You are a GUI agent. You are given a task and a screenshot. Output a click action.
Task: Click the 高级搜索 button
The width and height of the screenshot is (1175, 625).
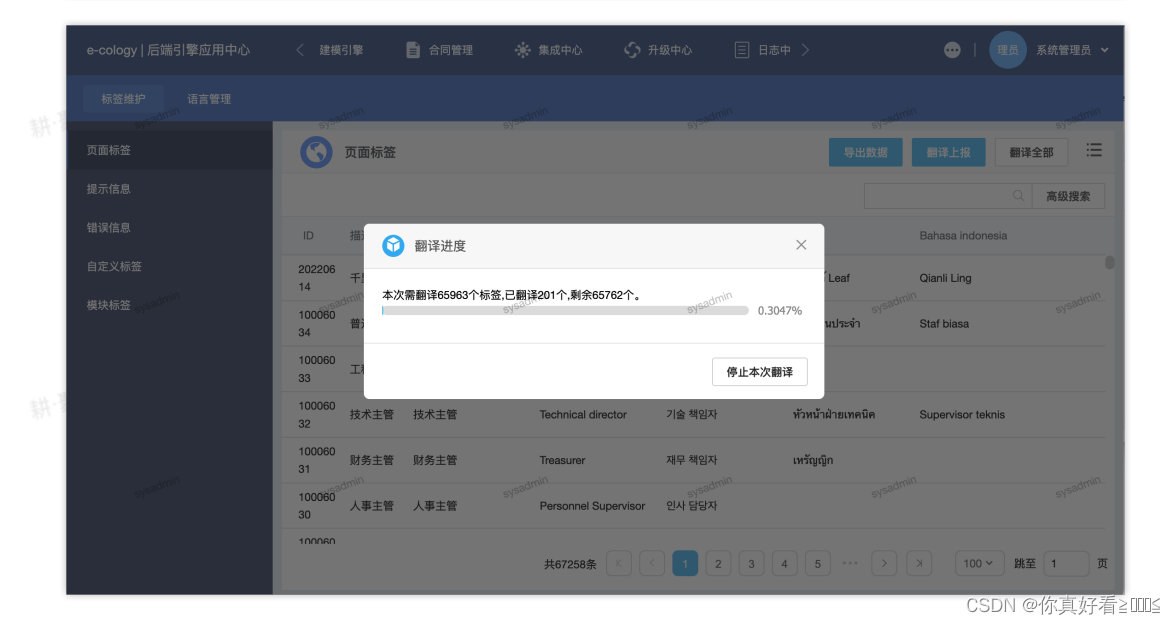click(x=1069, y=195)
